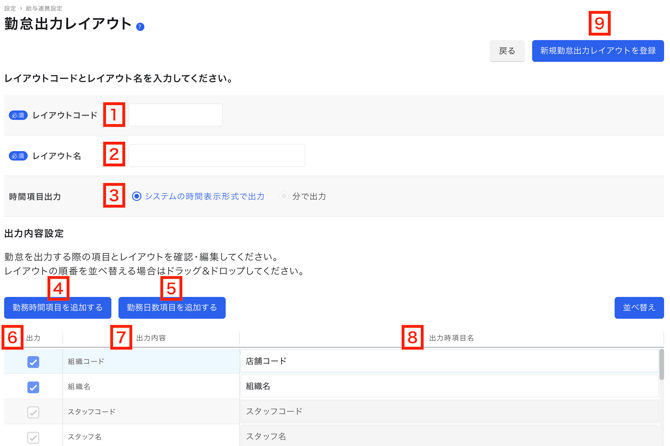Screen dimensions: 670x446
Task: Open 給与連携設定 breadcrumb link
Action: pos(43,8)
